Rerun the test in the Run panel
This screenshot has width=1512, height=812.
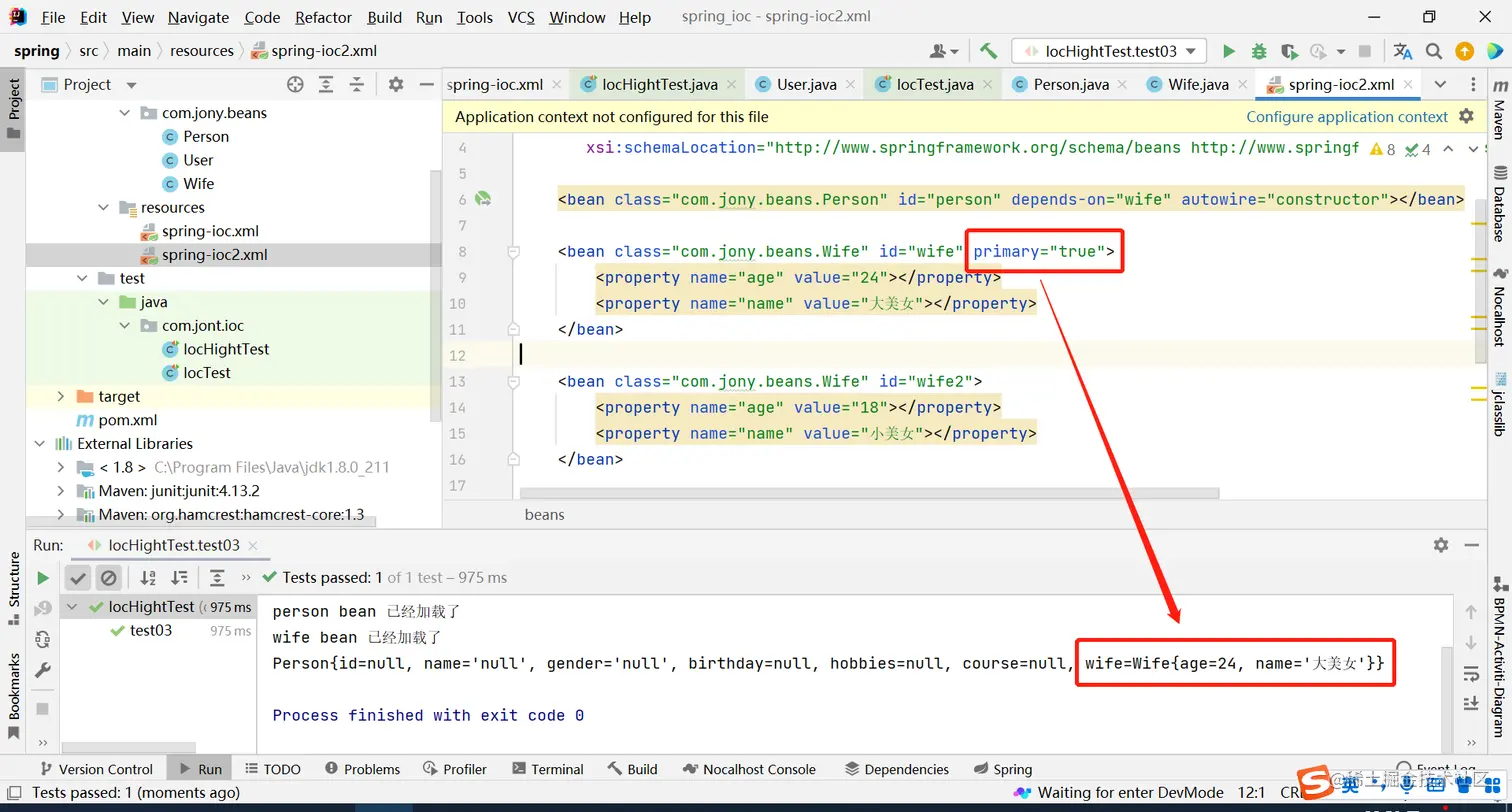pos(43,578)
